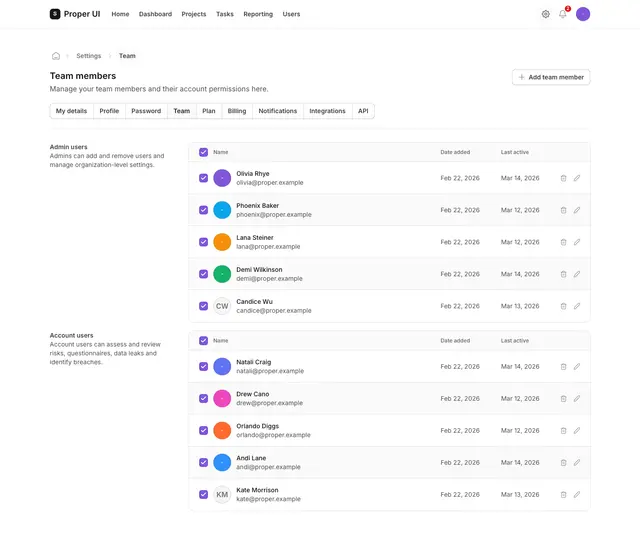Open Projects in top navigation

point(194,14)
